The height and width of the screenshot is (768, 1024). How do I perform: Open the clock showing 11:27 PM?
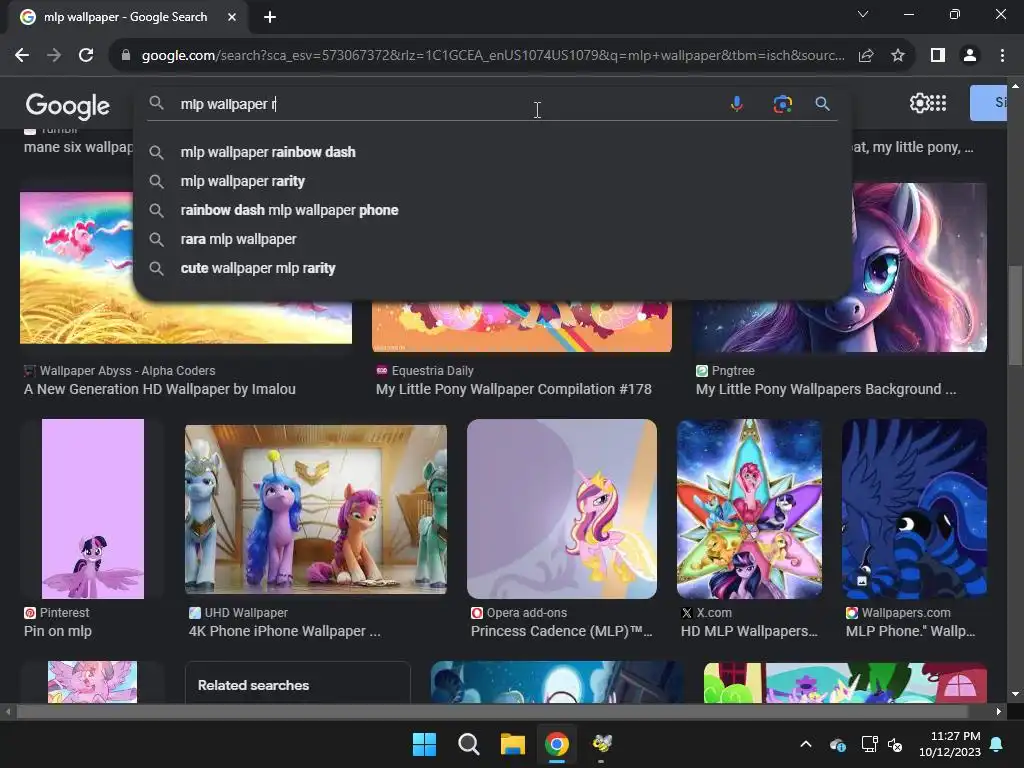950,744
